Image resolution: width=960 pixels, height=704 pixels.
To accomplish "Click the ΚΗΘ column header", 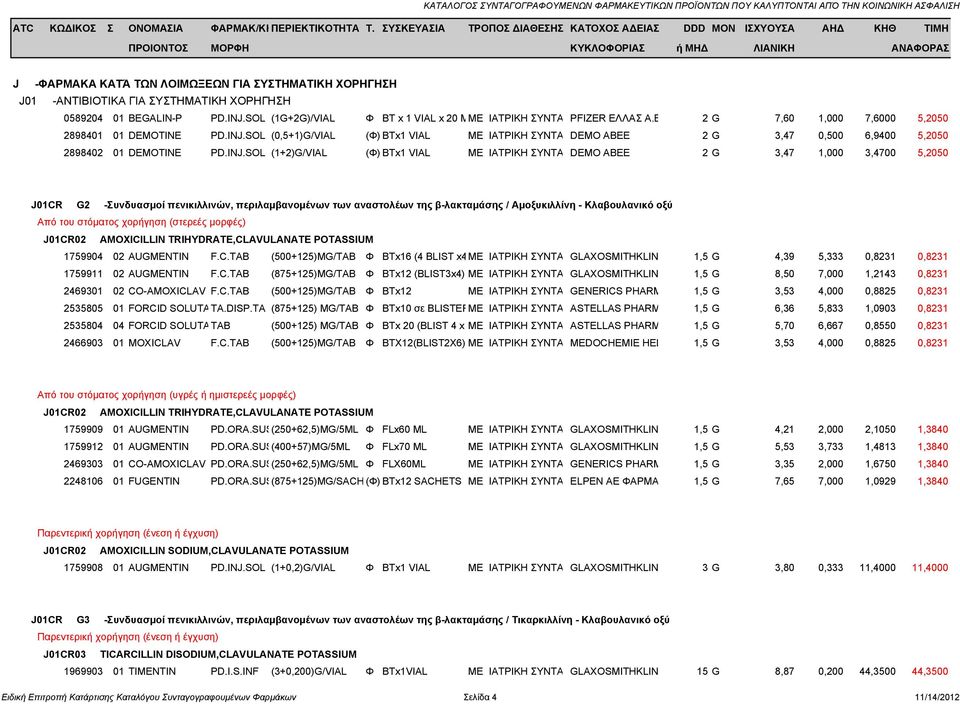I will [885, 28].
